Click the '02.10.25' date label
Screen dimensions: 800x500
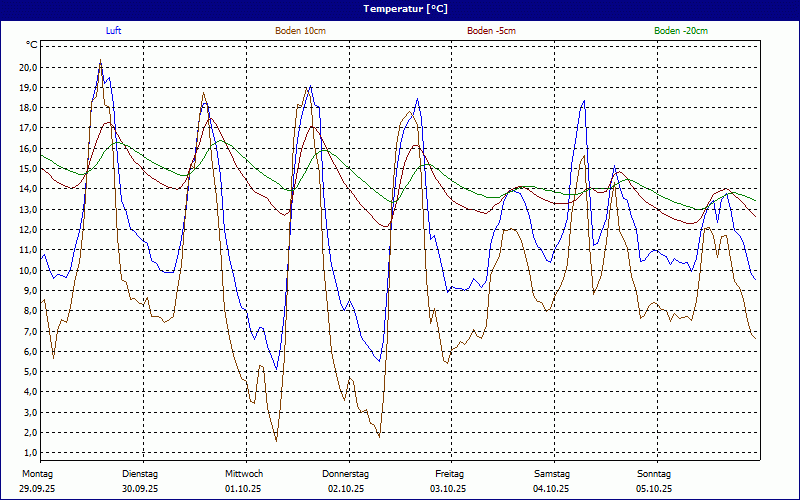click(346, 489)
